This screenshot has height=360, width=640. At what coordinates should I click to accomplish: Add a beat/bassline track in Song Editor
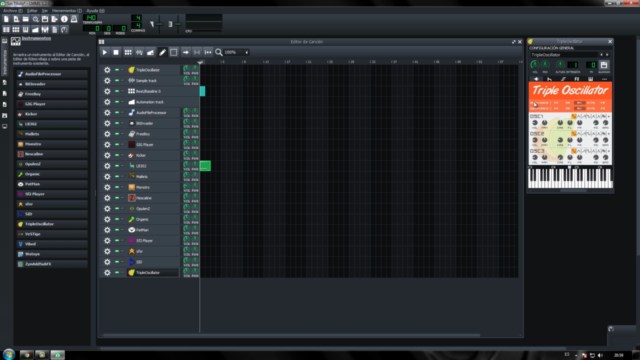point(128,52)
